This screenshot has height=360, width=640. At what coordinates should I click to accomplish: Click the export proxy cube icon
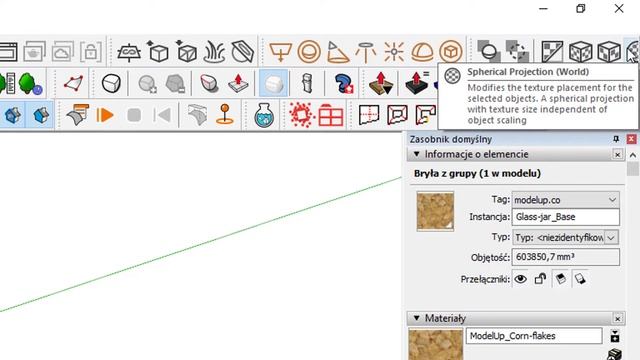coord(158,52)
